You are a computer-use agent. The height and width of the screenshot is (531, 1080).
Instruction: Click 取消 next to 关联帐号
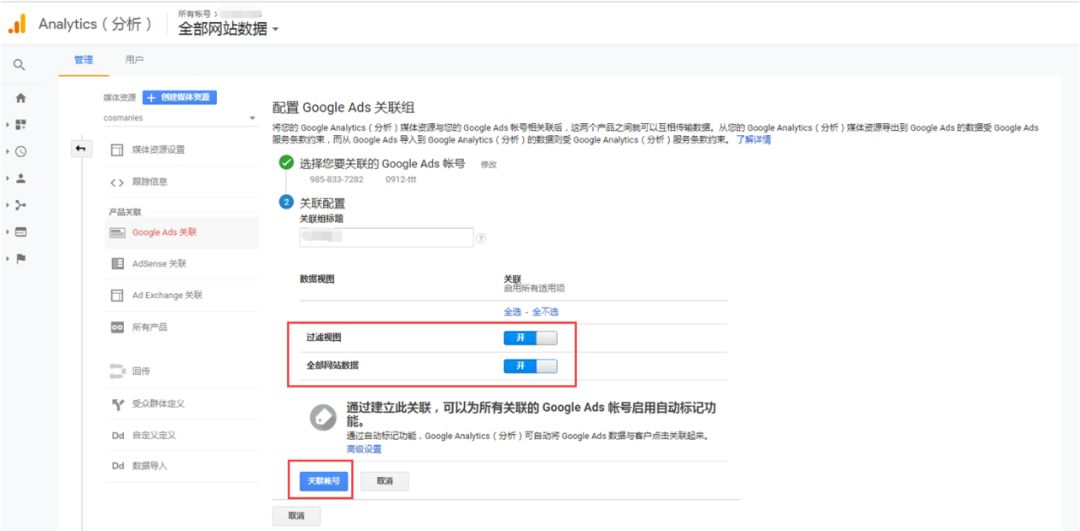(384, 481)
